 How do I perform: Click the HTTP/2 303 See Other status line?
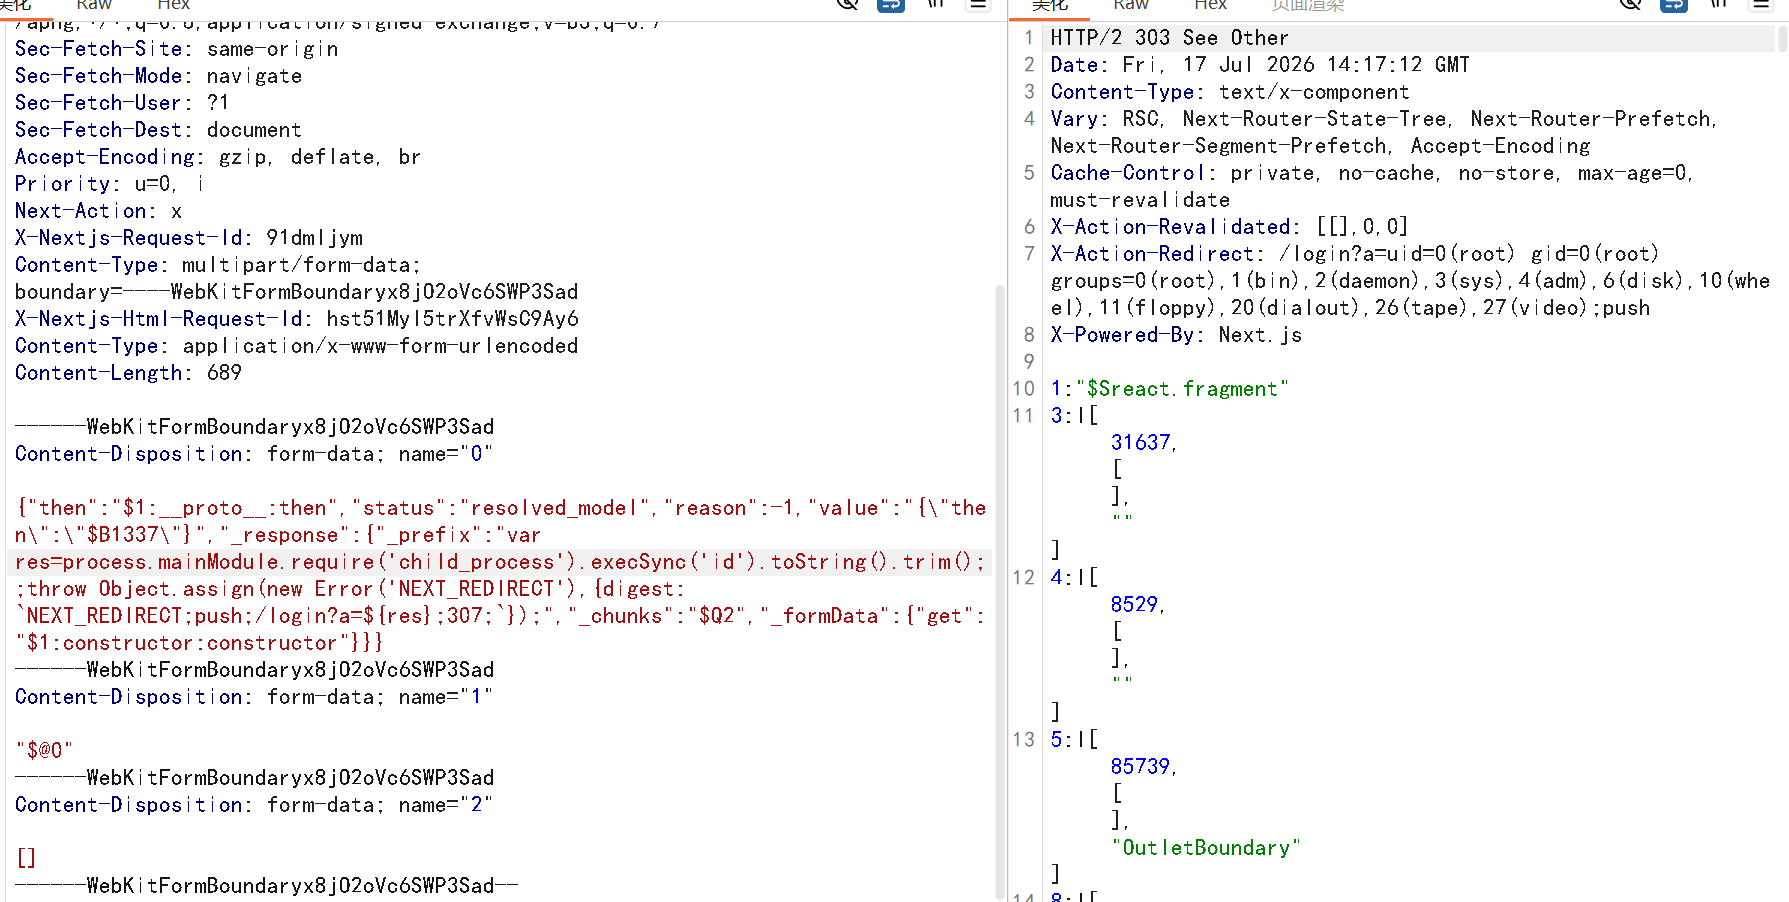pyautogui.click(x=1169, y=38)
